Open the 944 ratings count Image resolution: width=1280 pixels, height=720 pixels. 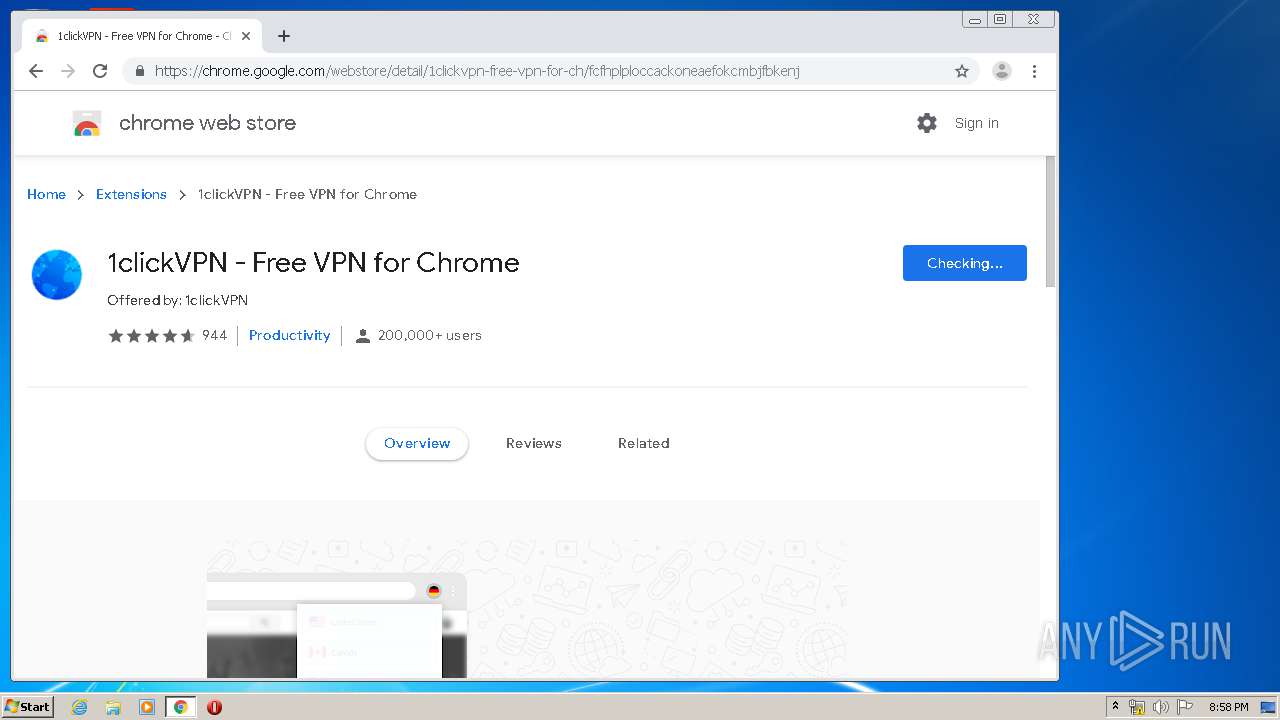click(214, 336)
